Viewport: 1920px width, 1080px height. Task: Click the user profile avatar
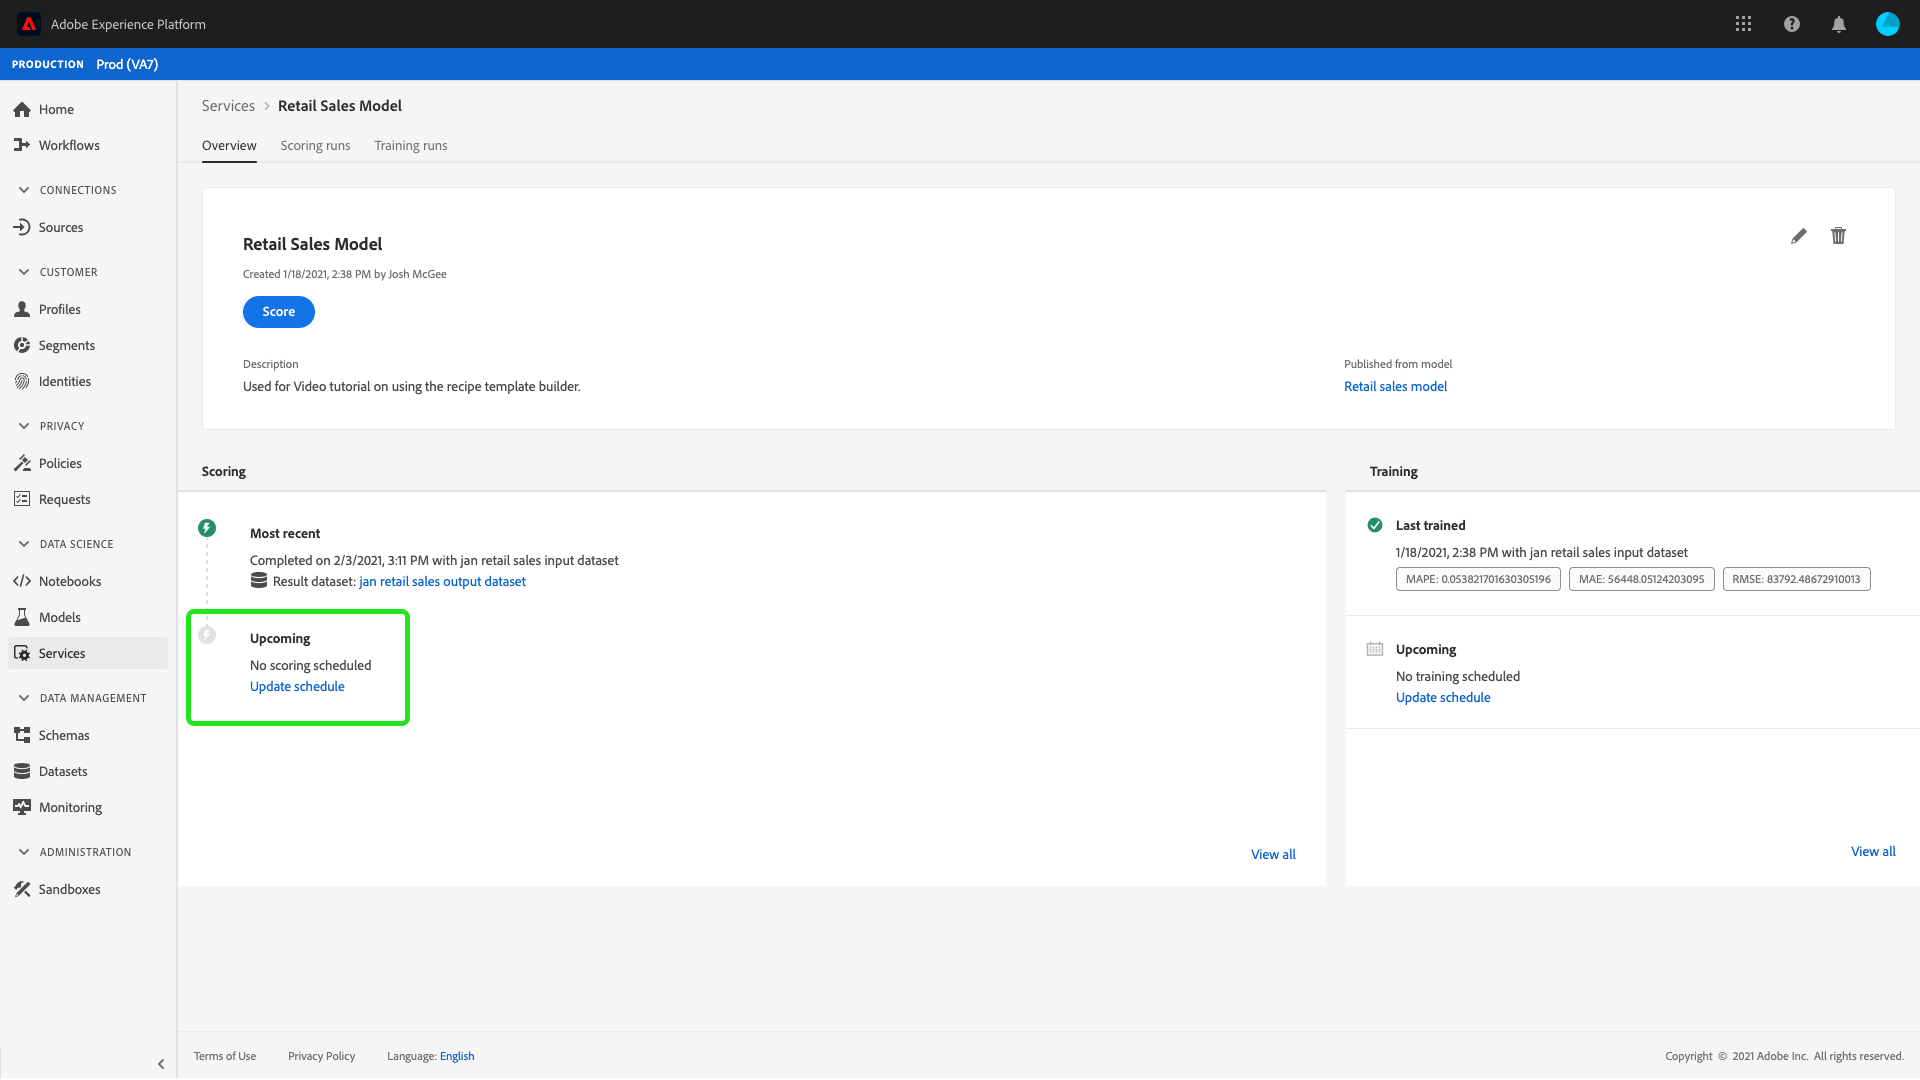coord(1887,24)
